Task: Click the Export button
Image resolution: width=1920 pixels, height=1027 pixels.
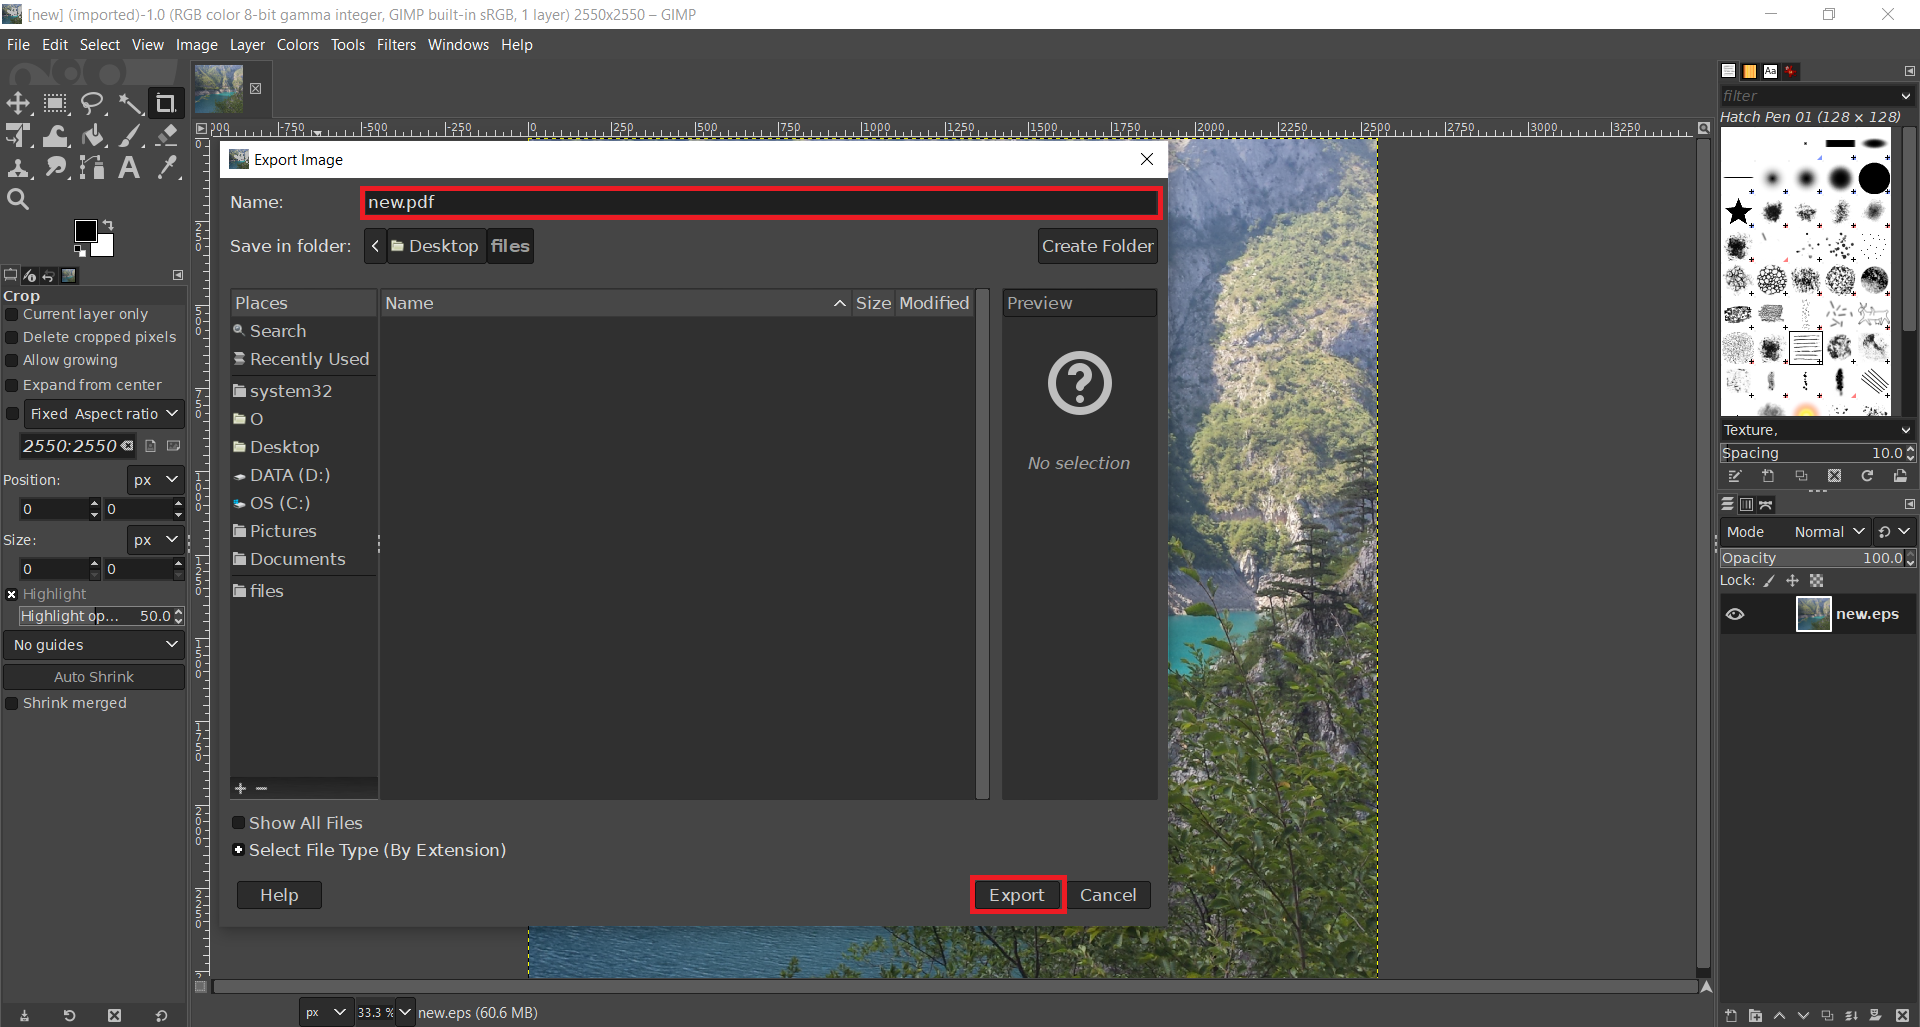Action: click(x=1016, y=895)
